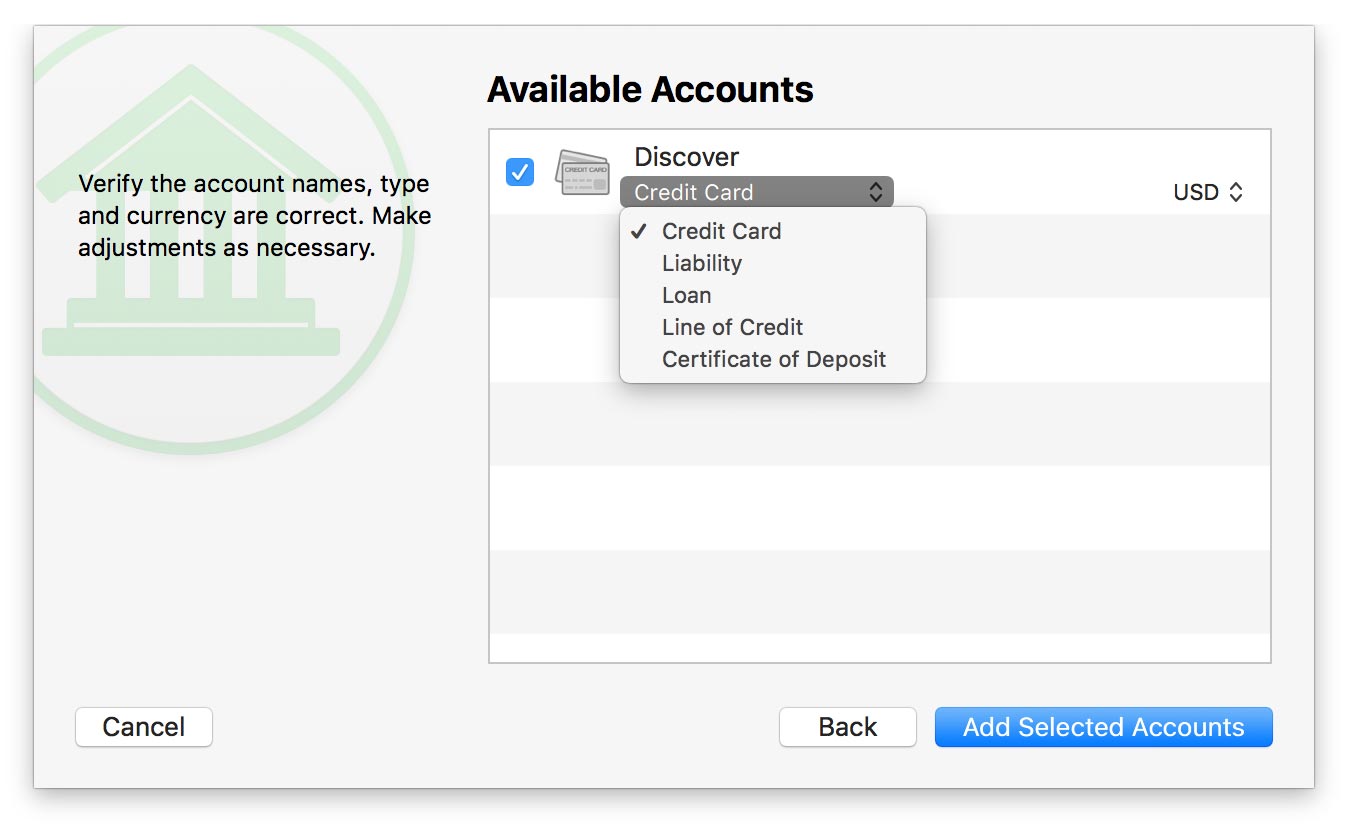Click the arrows next to USD
Screen dimensions: 1348x830
(1236, 192)
